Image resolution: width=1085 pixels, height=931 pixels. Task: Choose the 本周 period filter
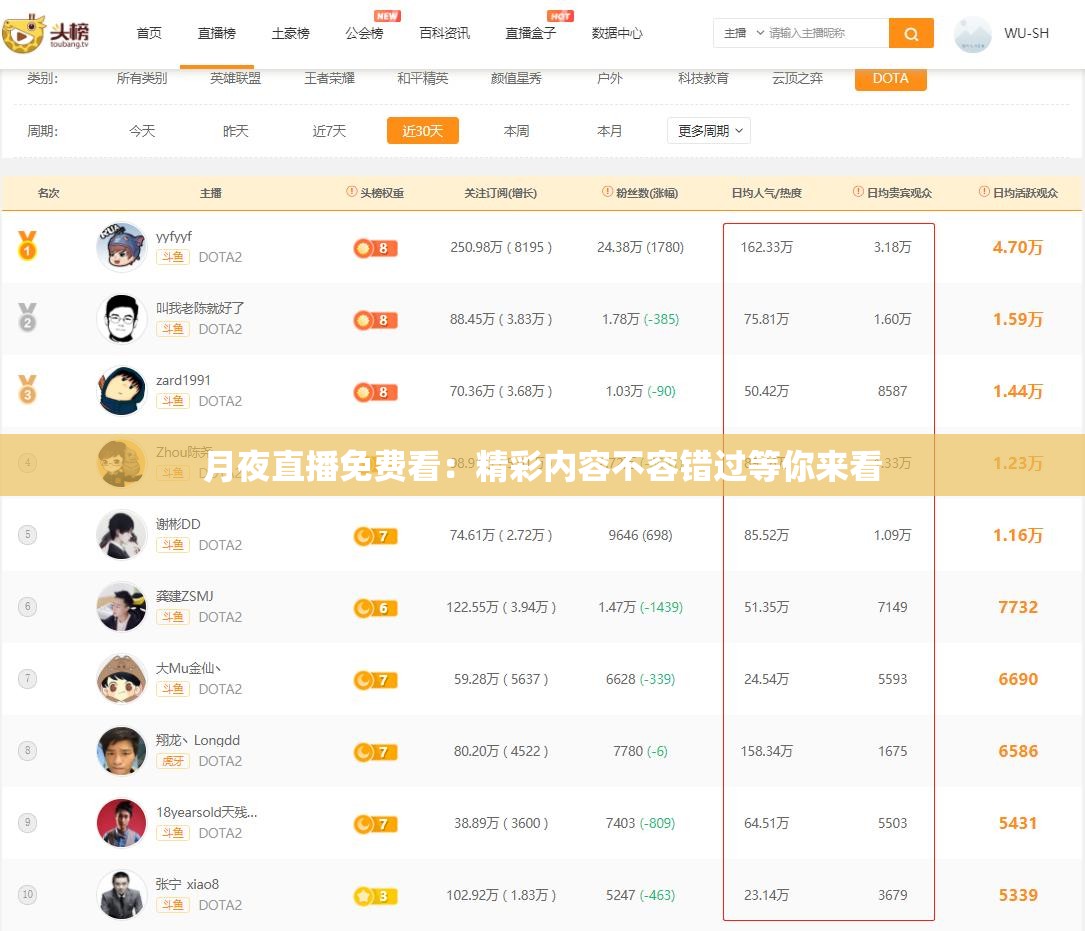[x=516, y=130]
